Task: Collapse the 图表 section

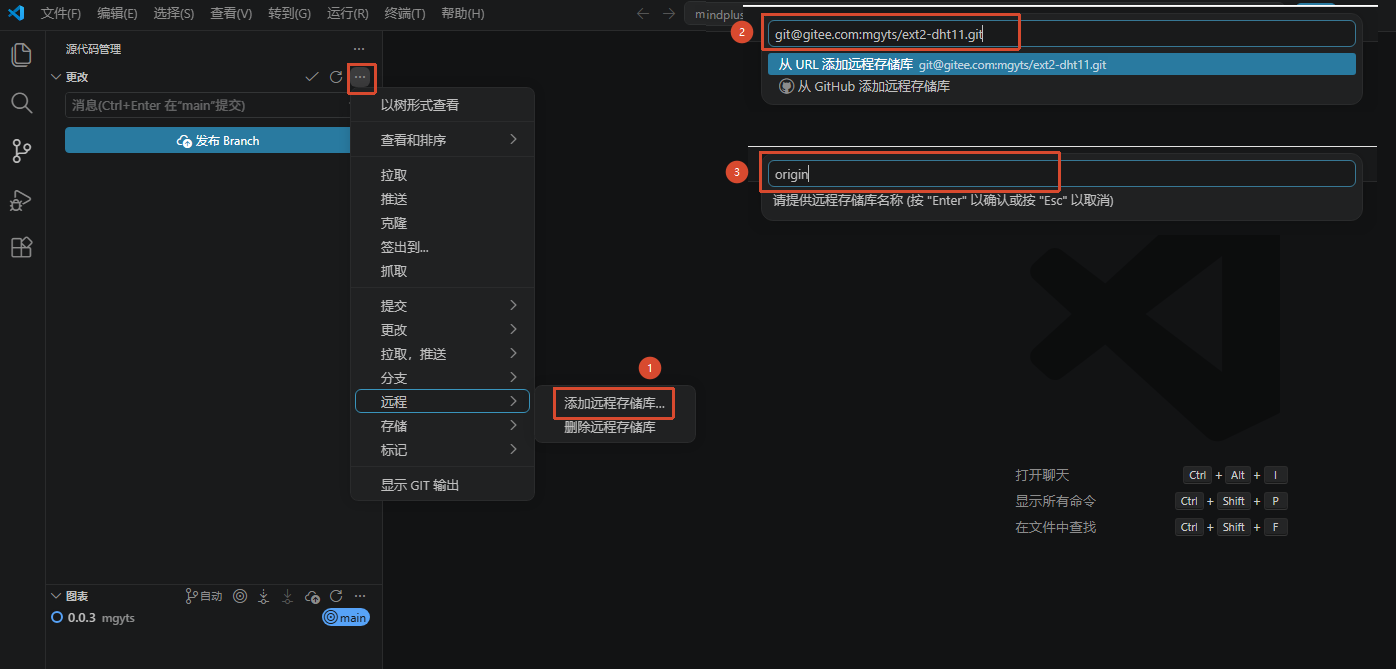Action: click(x=56, y=596)
